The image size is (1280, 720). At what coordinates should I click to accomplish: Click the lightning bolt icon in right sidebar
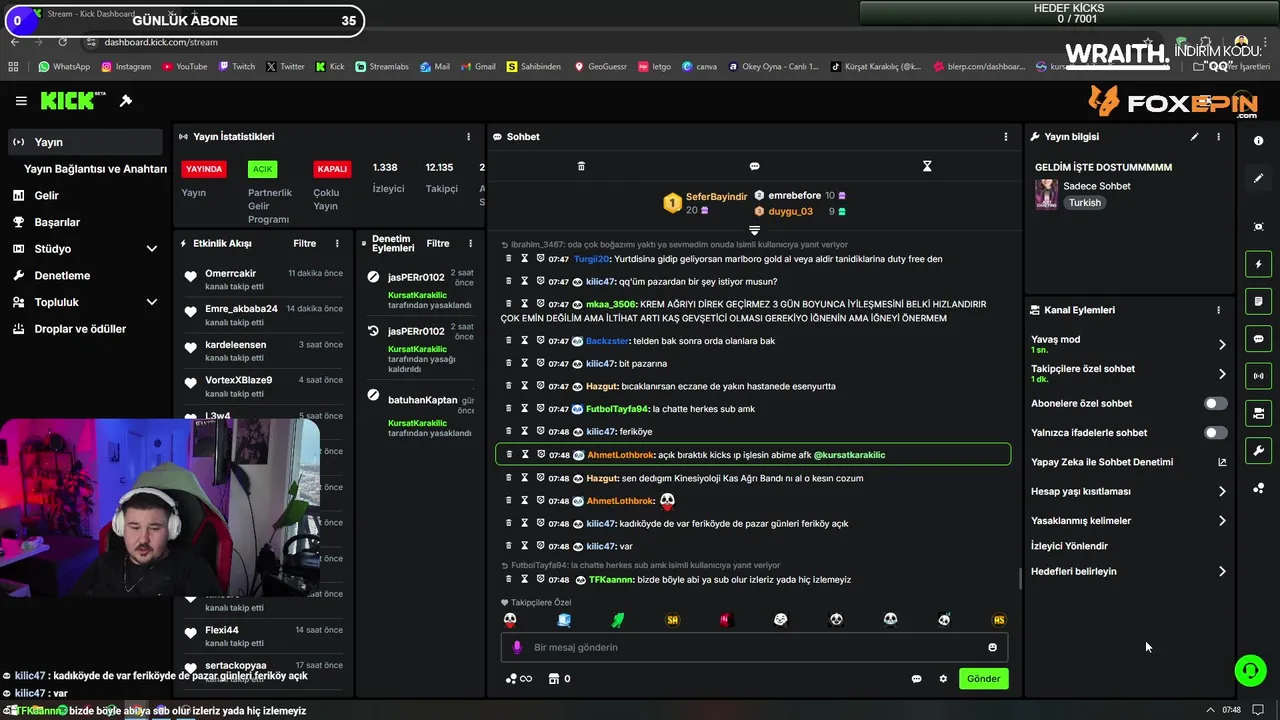pyautogui.click(x=1258, y=264)
